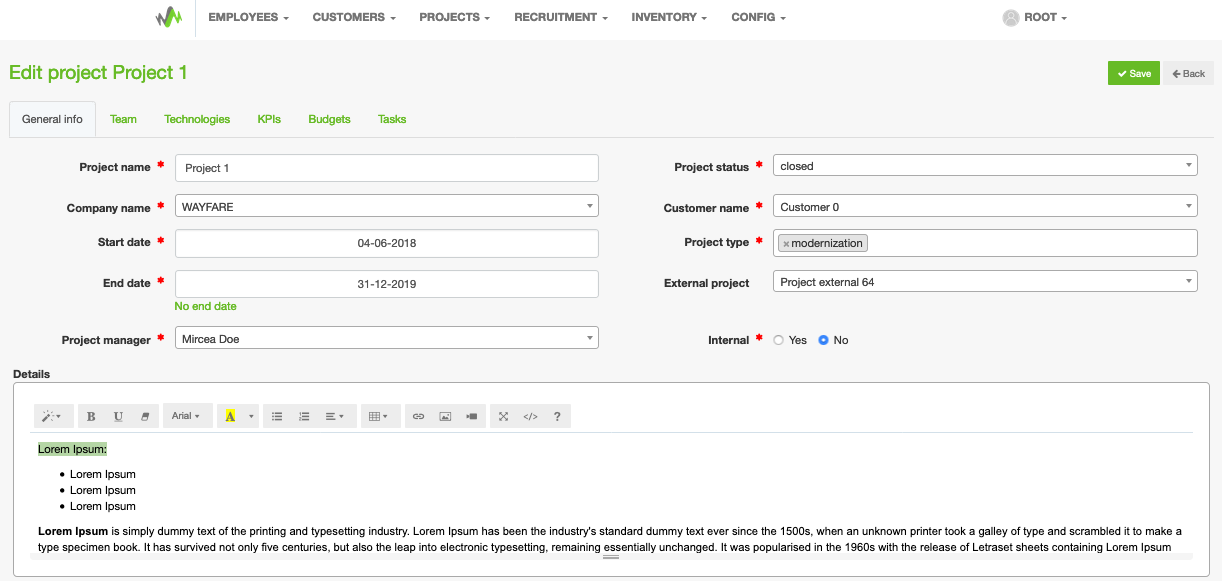The height and width of the screenshot is (581, 1222).
Task: Switch to the Budgets tab
Action: pos(329,119)
